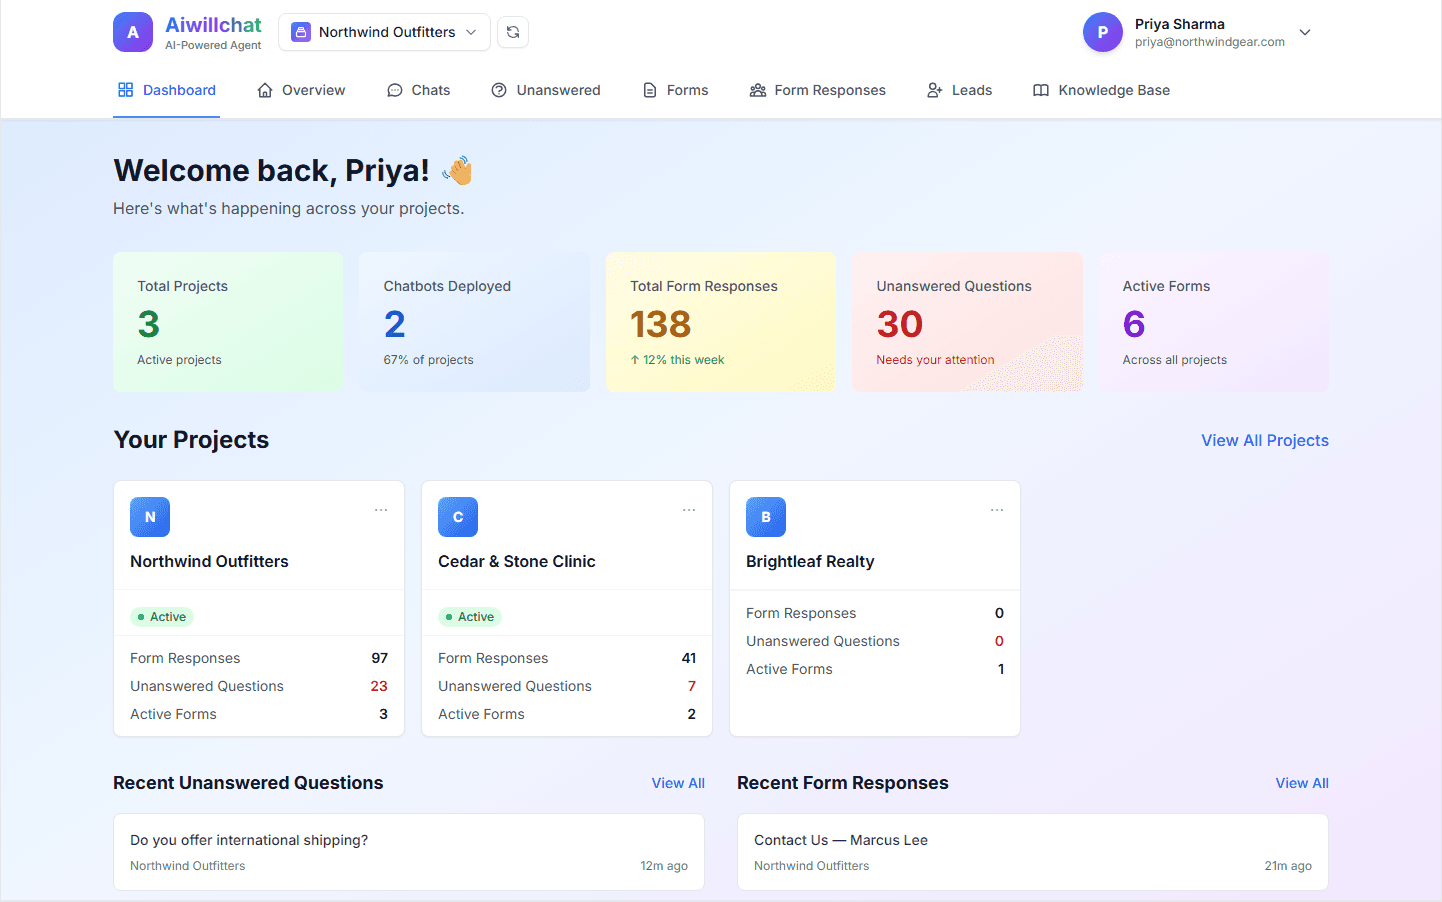Open the Unanswered tab

click(546, 90)
